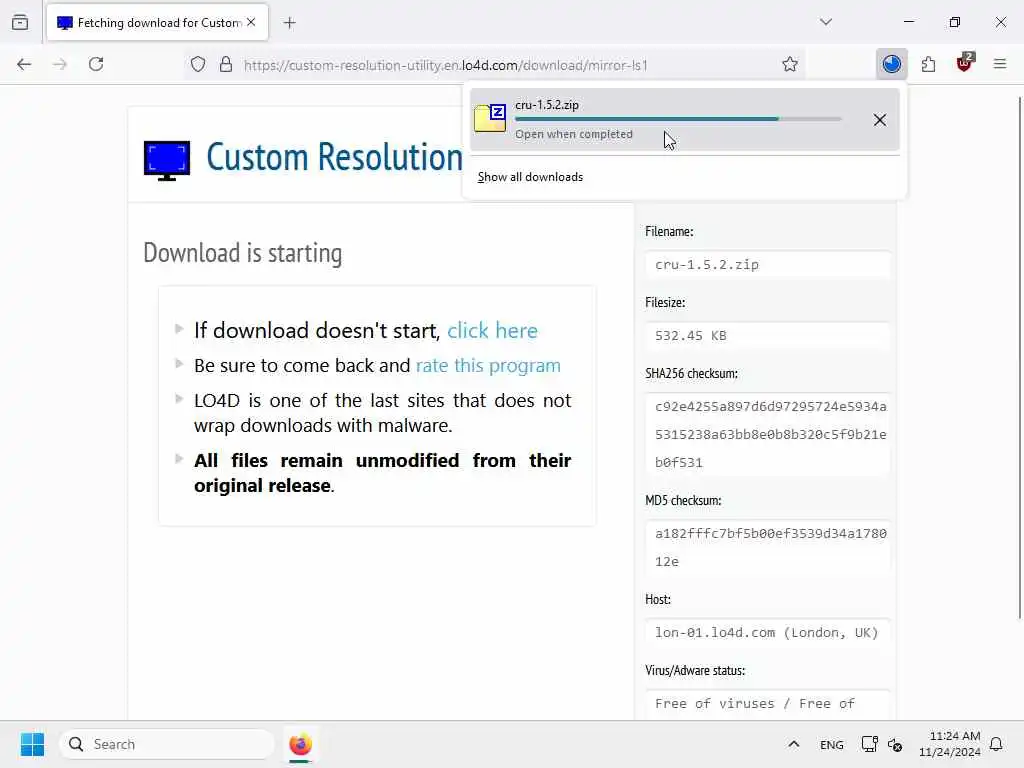
Task: Open the Extensions puzzle icon
Action: tap(929, 64)
